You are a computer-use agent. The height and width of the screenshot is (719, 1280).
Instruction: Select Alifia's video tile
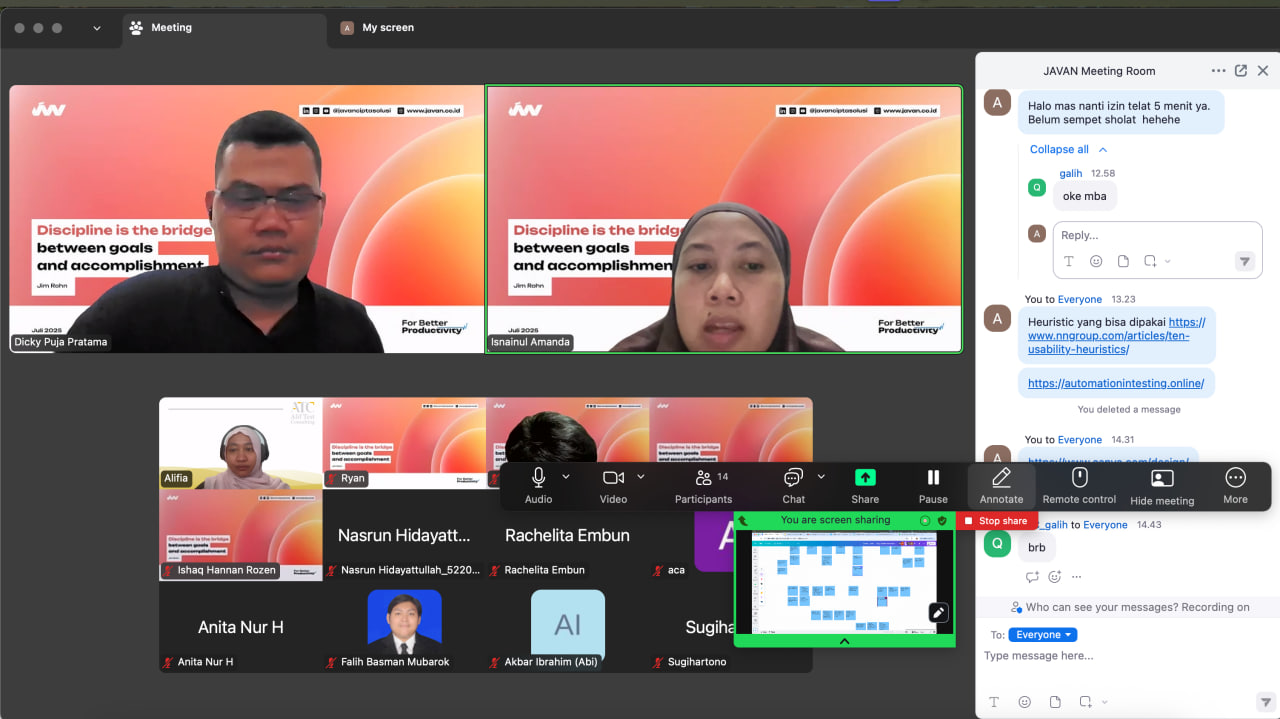pyautogui.click(x=241, y=443)
